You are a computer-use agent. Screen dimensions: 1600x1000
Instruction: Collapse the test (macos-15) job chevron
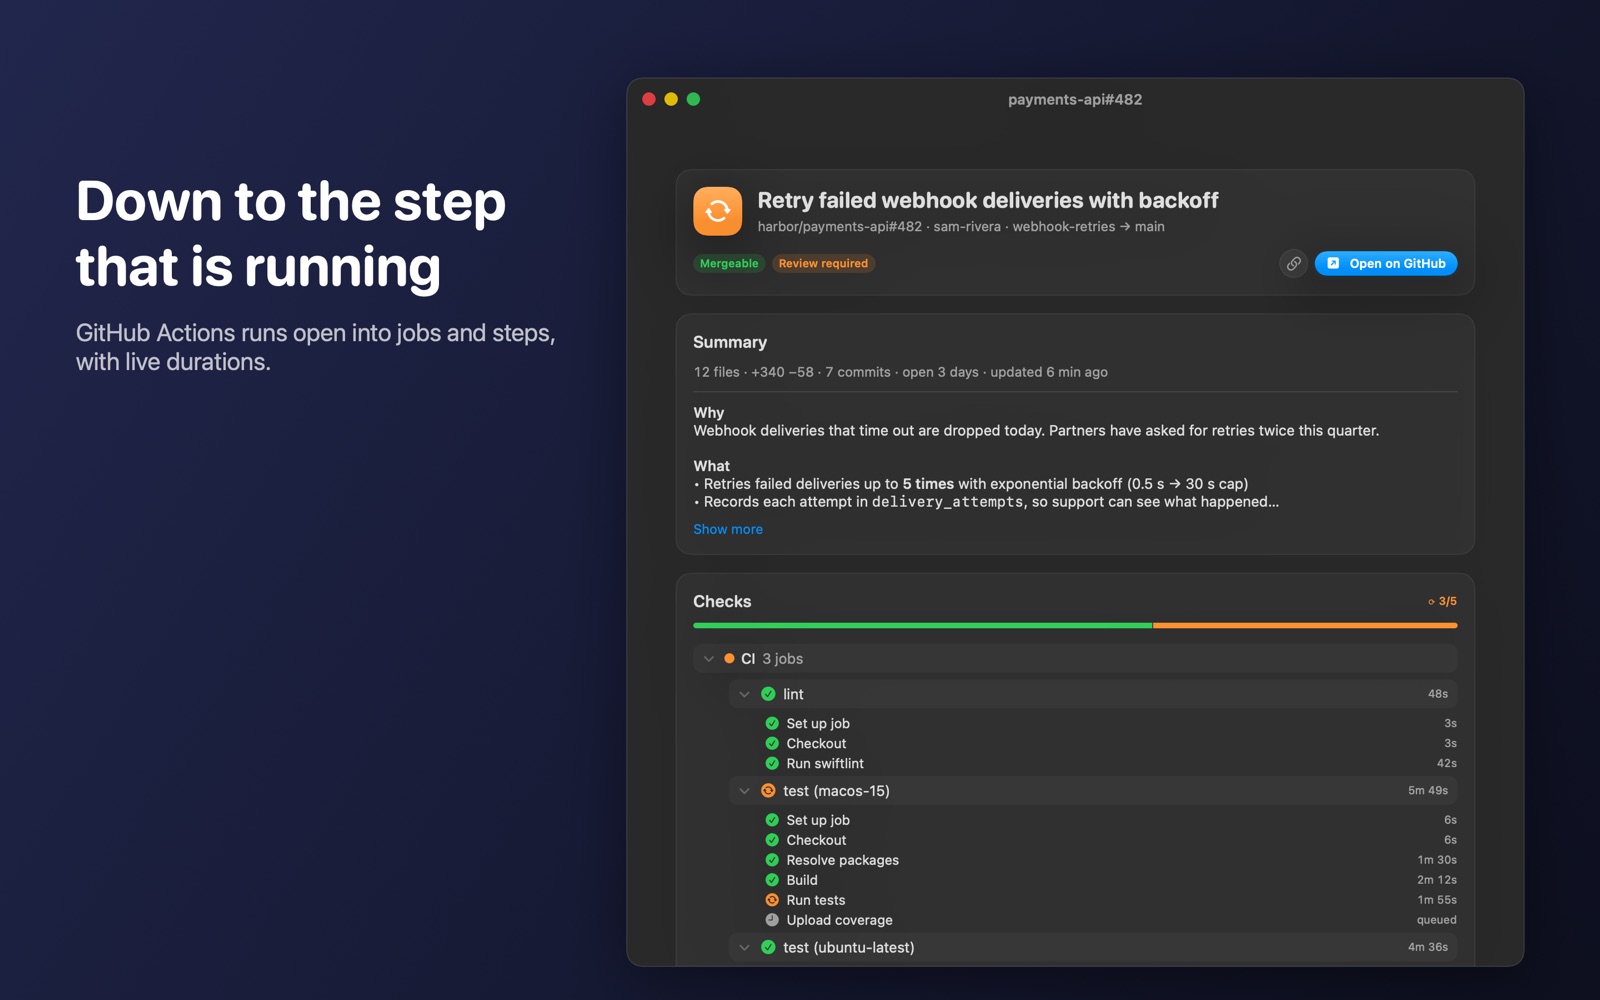click(744, 791)
